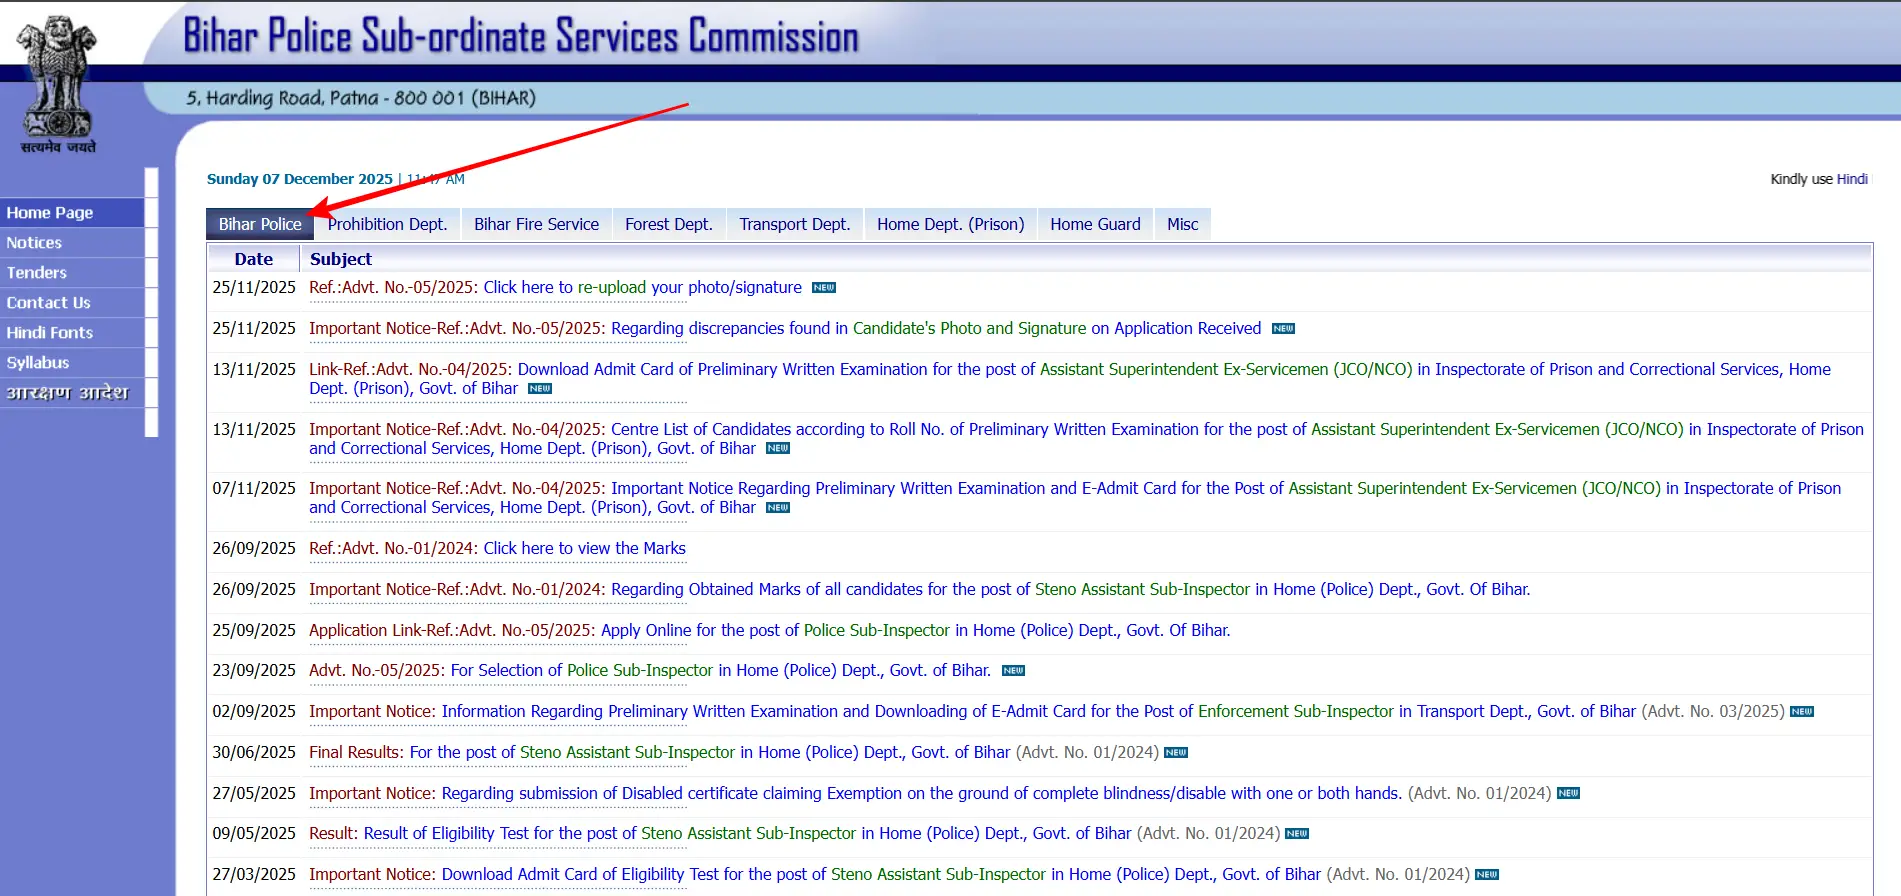Switch to Transport Dept. tab
1901x896 pixels.
(794, 224)
